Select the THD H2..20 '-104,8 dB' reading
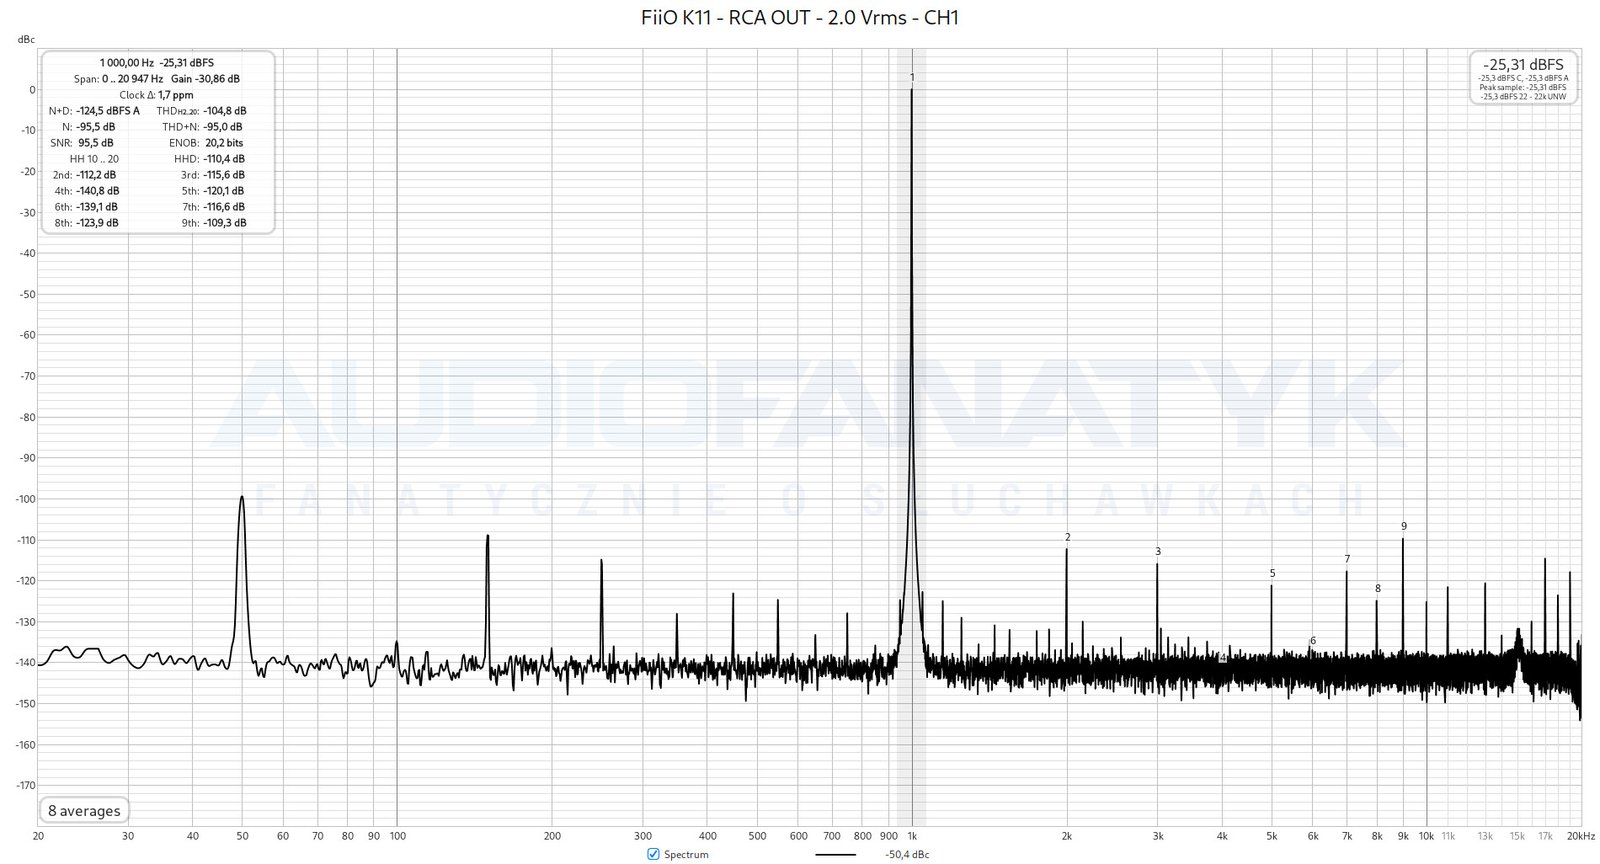Screen dimensions: 1600x864 click(202, 111)
